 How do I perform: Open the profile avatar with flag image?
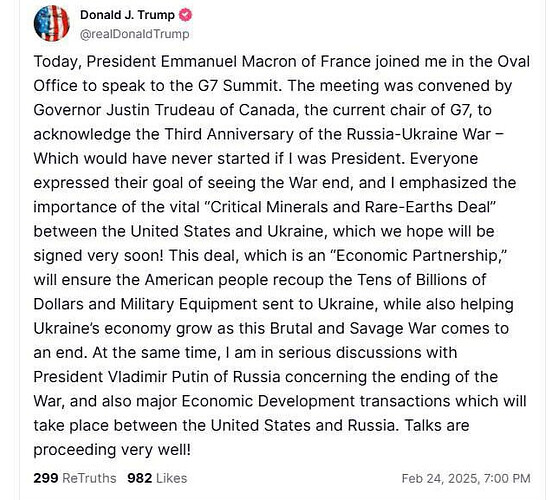pyautogui.click(x=52, y=24)
